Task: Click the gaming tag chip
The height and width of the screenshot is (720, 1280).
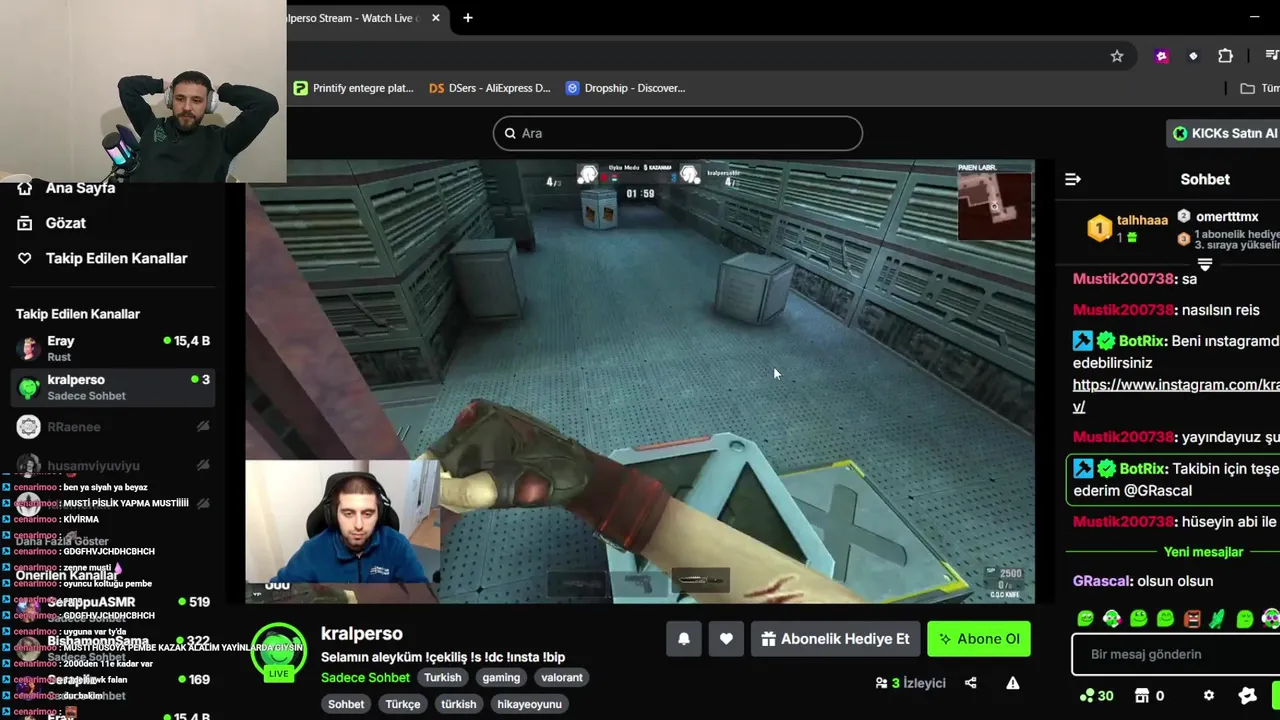Action: pyautogui.click(x=501, y=677)
